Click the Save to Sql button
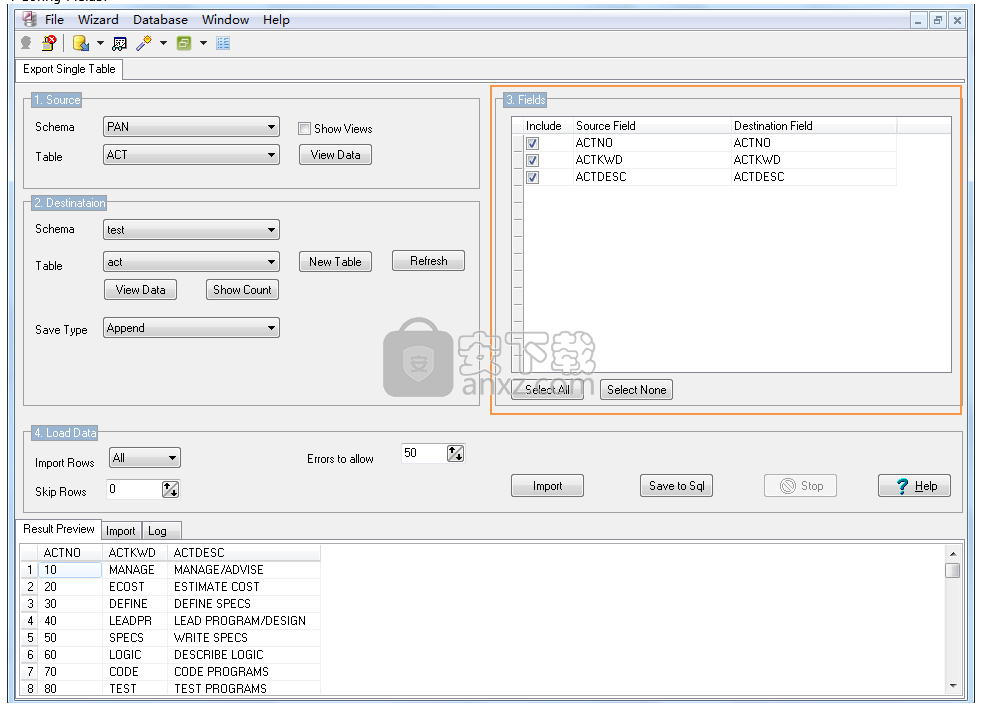Image resolution: width=982 pixels, height=717 pixels. click(x=677, y=486)
